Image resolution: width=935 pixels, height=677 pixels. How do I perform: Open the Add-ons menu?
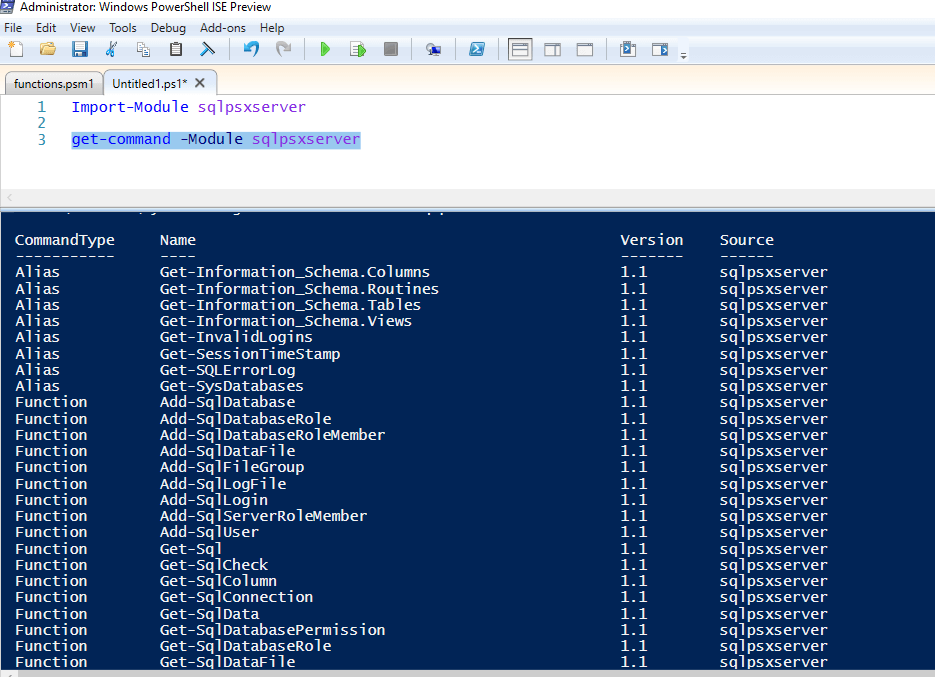click(223, 28)
